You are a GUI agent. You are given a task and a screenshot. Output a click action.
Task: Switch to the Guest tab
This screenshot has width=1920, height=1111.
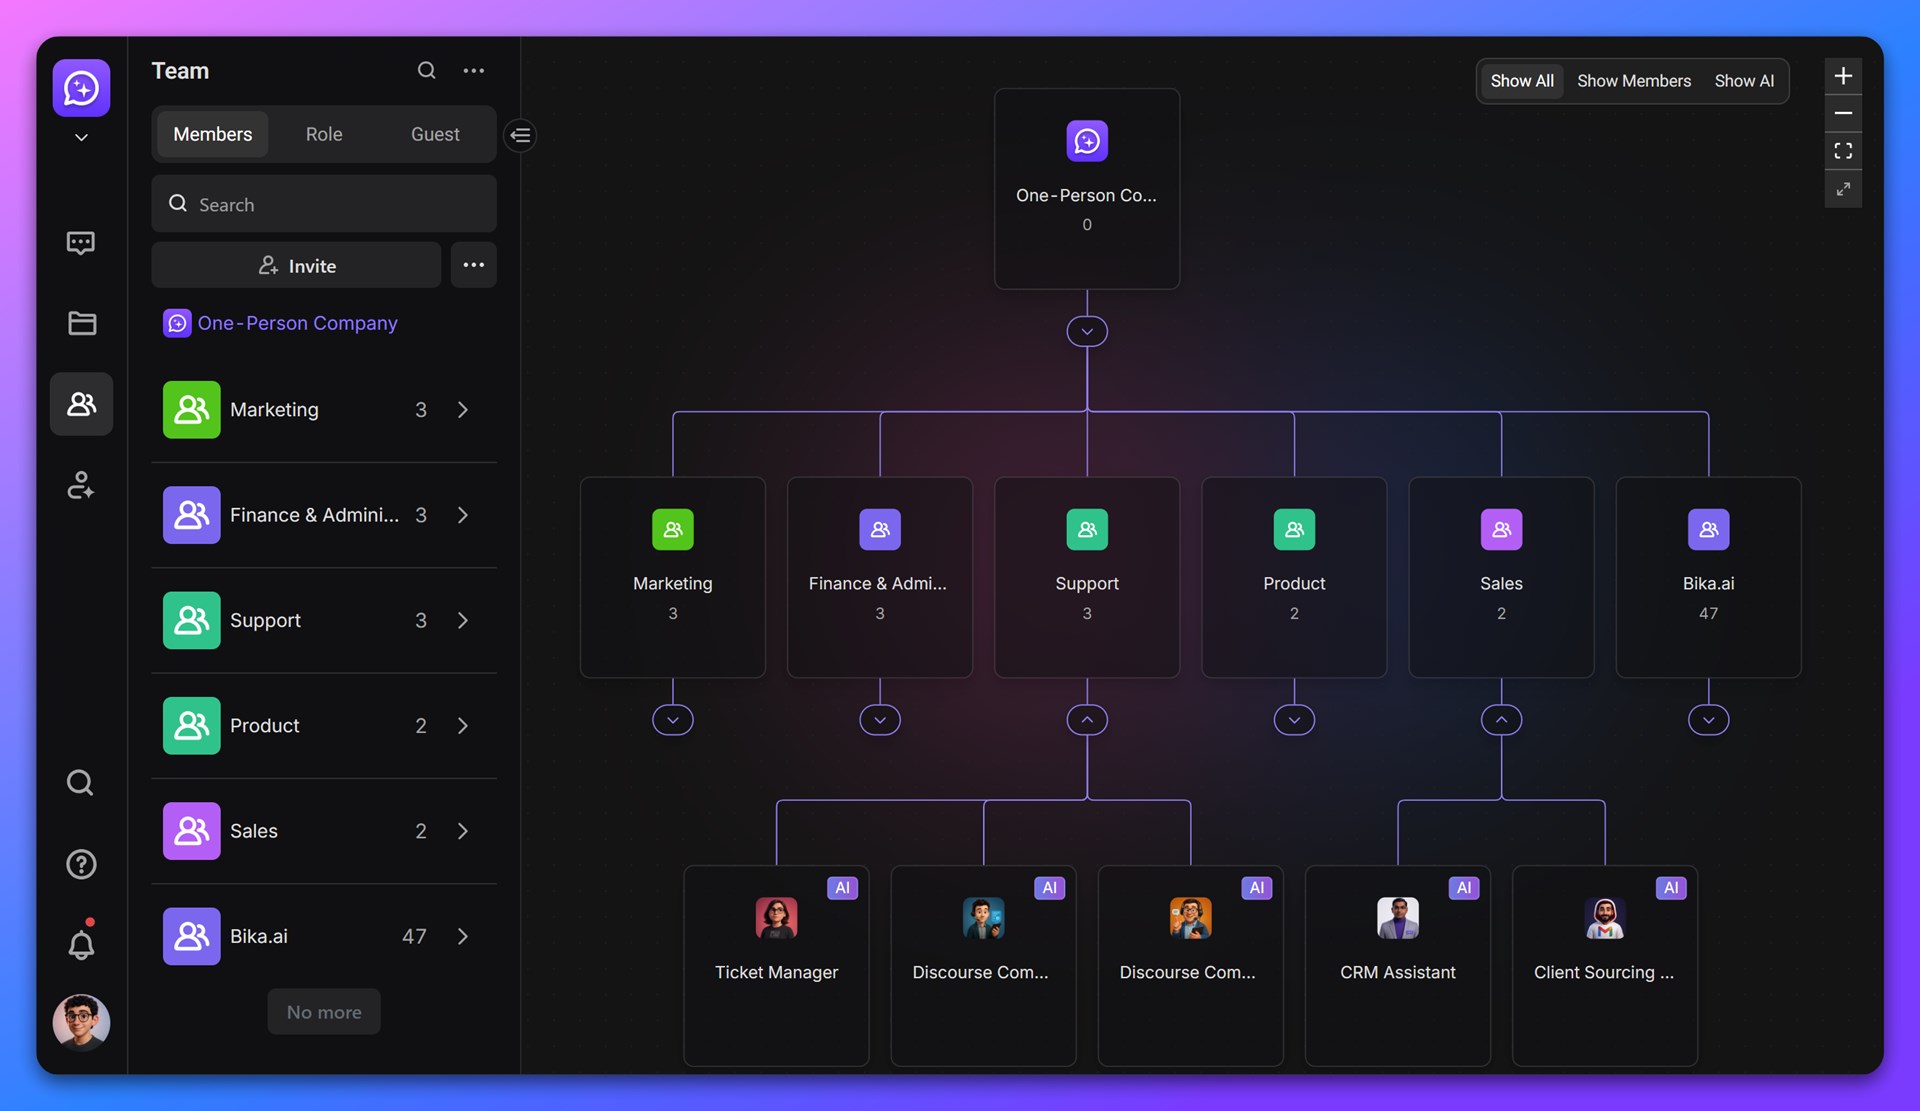(x=435, y=134)
